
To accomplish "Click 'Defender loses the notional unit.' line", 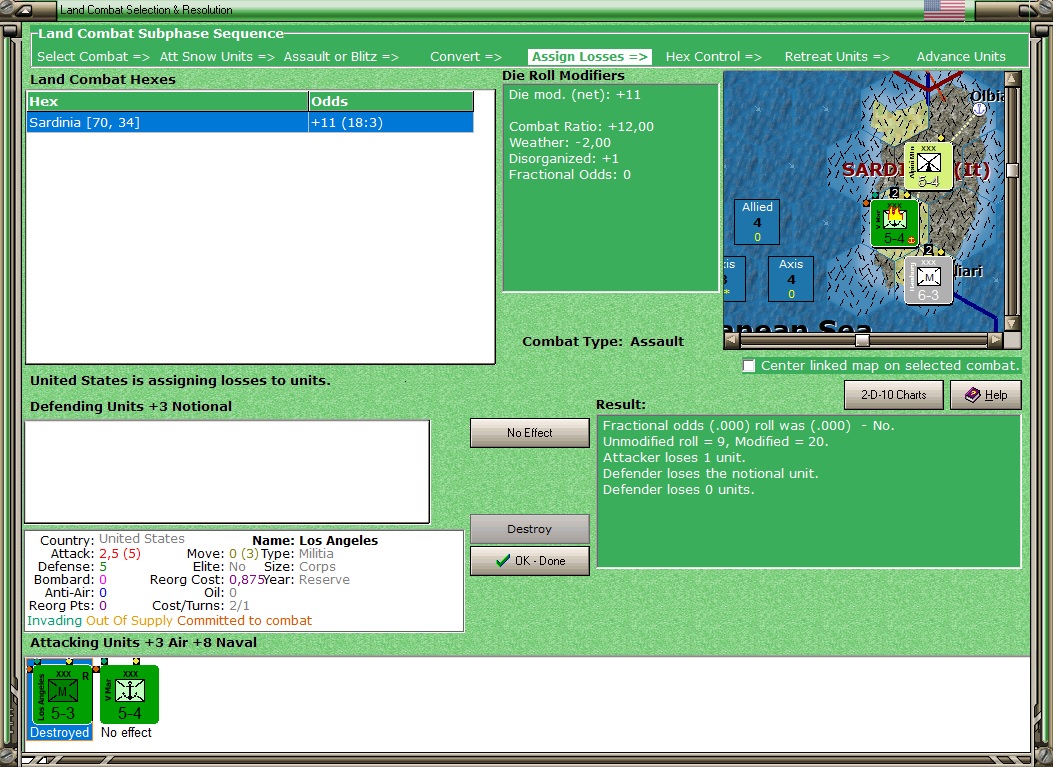I will tap(711, 473).
